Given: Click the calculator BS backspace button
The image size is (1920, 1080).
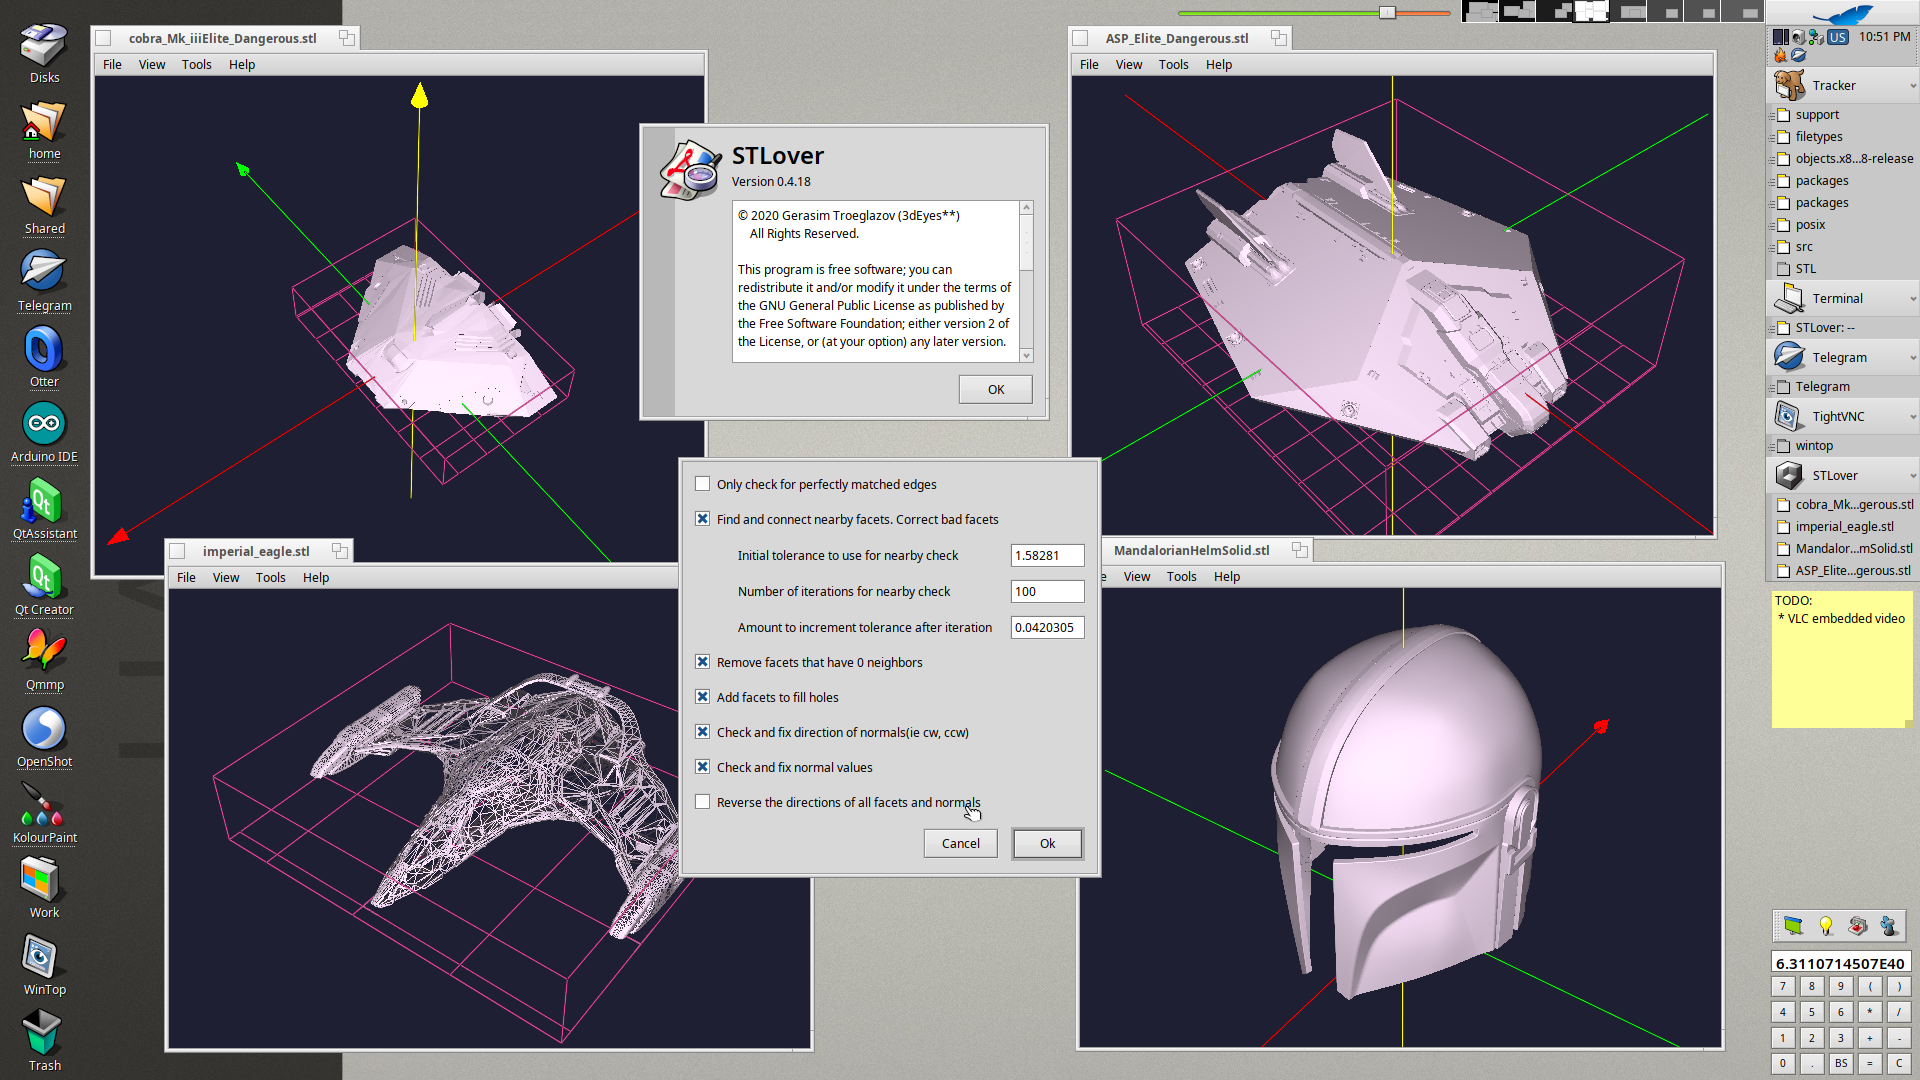Looking at the screenshot, I should click(1841, 1063).
